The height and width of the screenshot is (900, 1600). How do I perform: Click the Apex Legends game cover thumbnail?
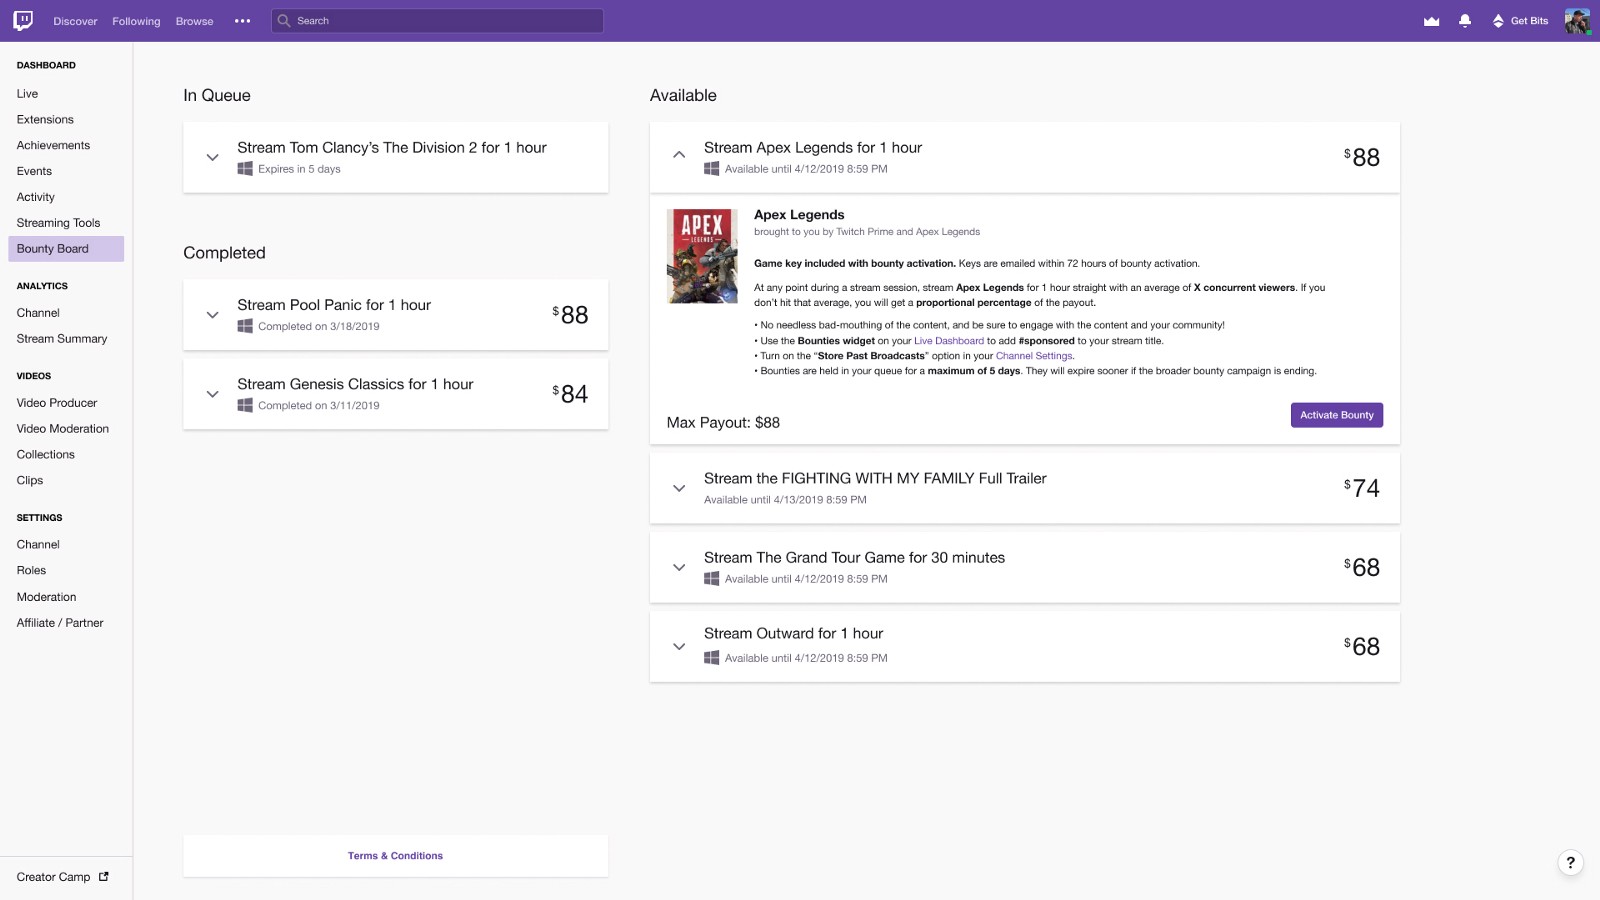pos(702,256)
